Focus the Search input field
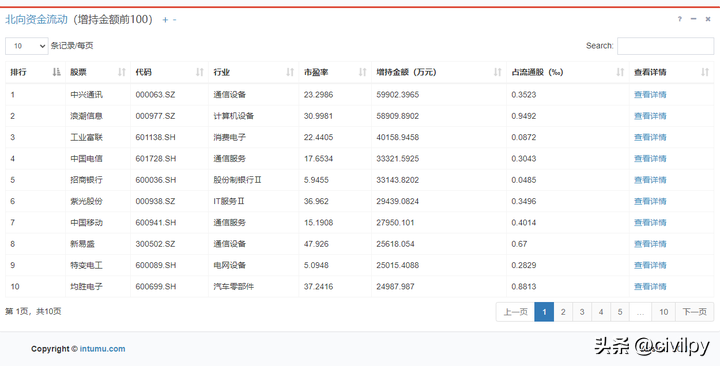This screenshot has height=366, width=720. tap(665, 46)
